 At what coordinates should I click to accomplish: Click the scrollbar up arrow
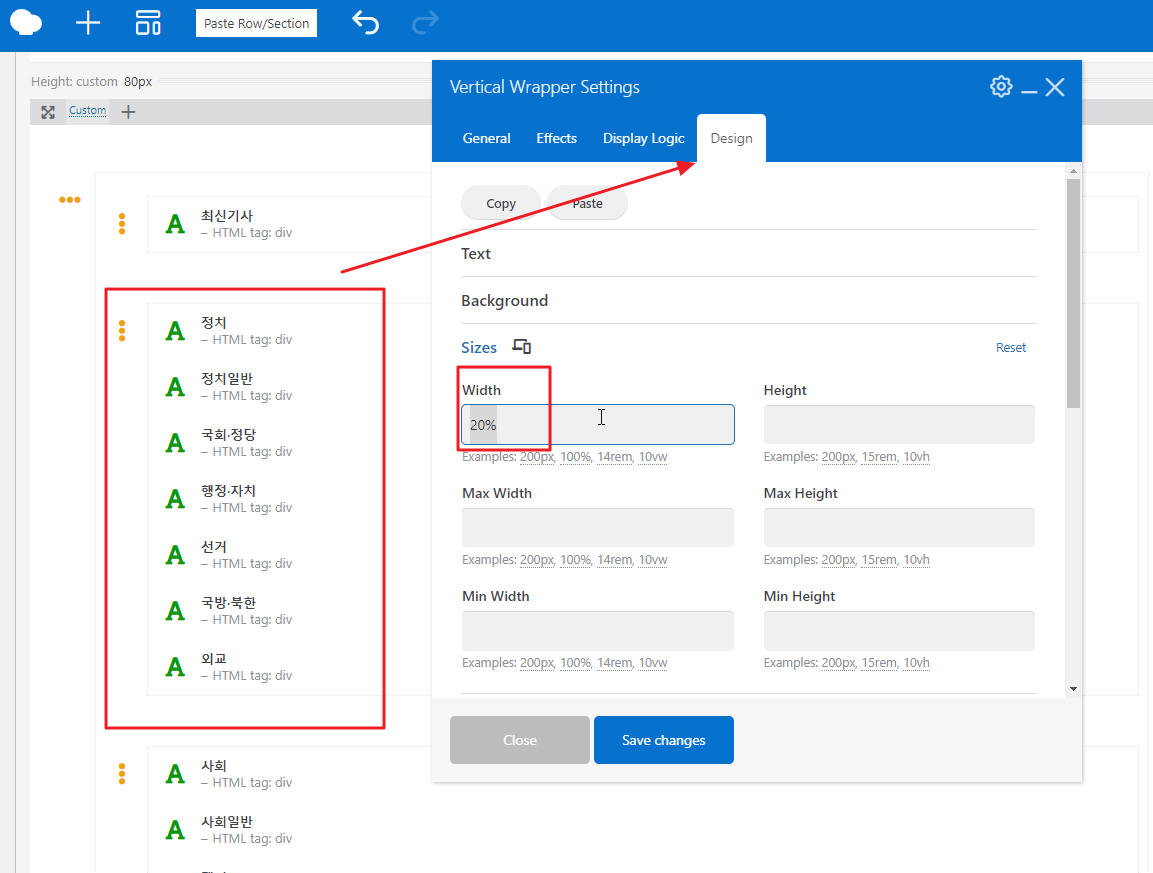click(x=1074, y=171)
